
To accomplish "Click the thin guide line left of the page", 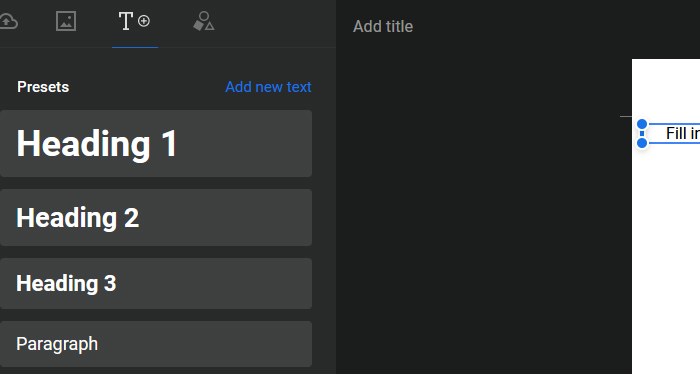I will [626, 116].
